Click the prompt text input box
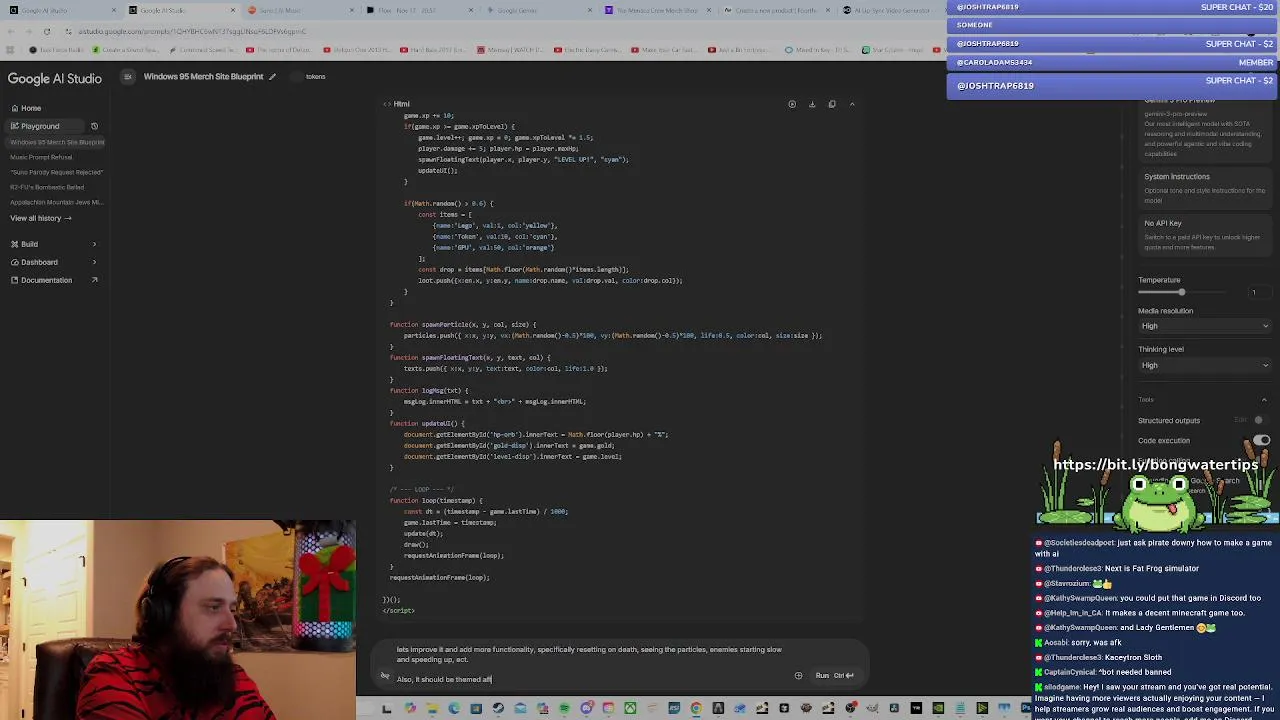Viewport: 1280px width, 720px height. click(x=590, y=665)
